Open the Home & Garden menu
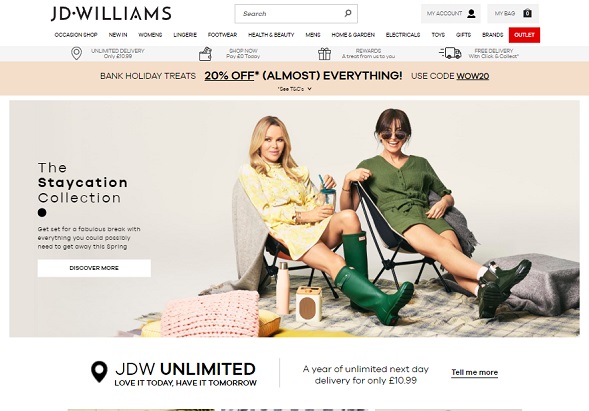 pyautogui.click(x=353, y=35)
